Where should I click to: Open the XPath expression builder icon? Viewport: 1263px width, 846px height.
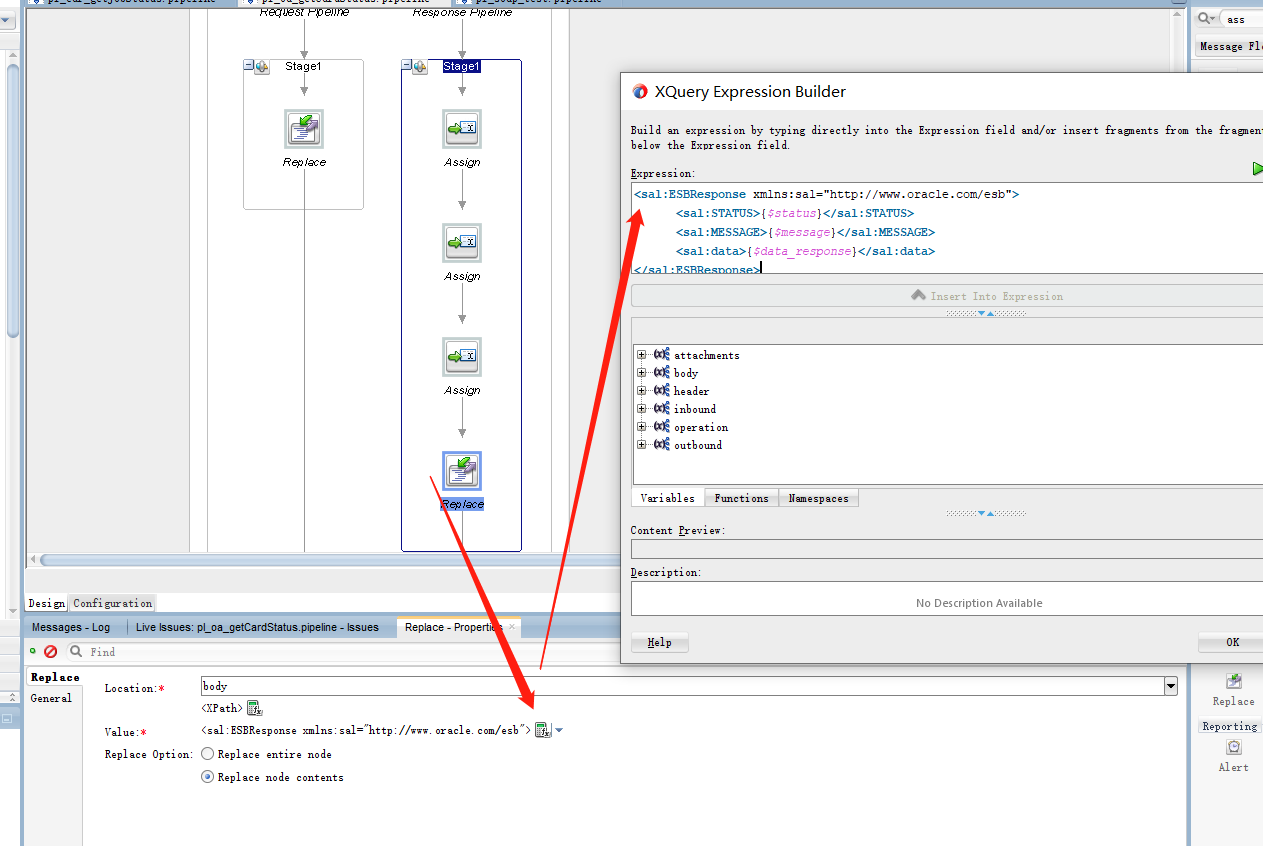pos(254,708)
